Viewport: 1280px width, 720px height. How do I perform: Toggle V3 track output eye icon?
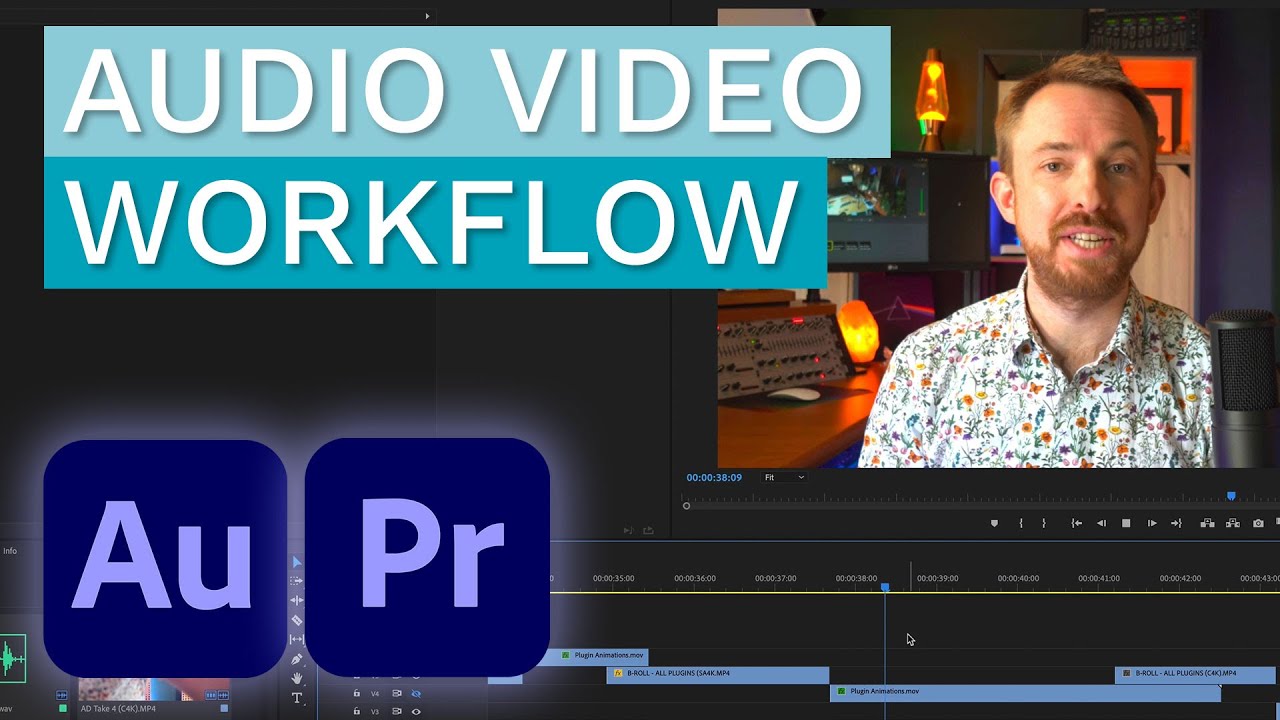[x=416, y=712]
